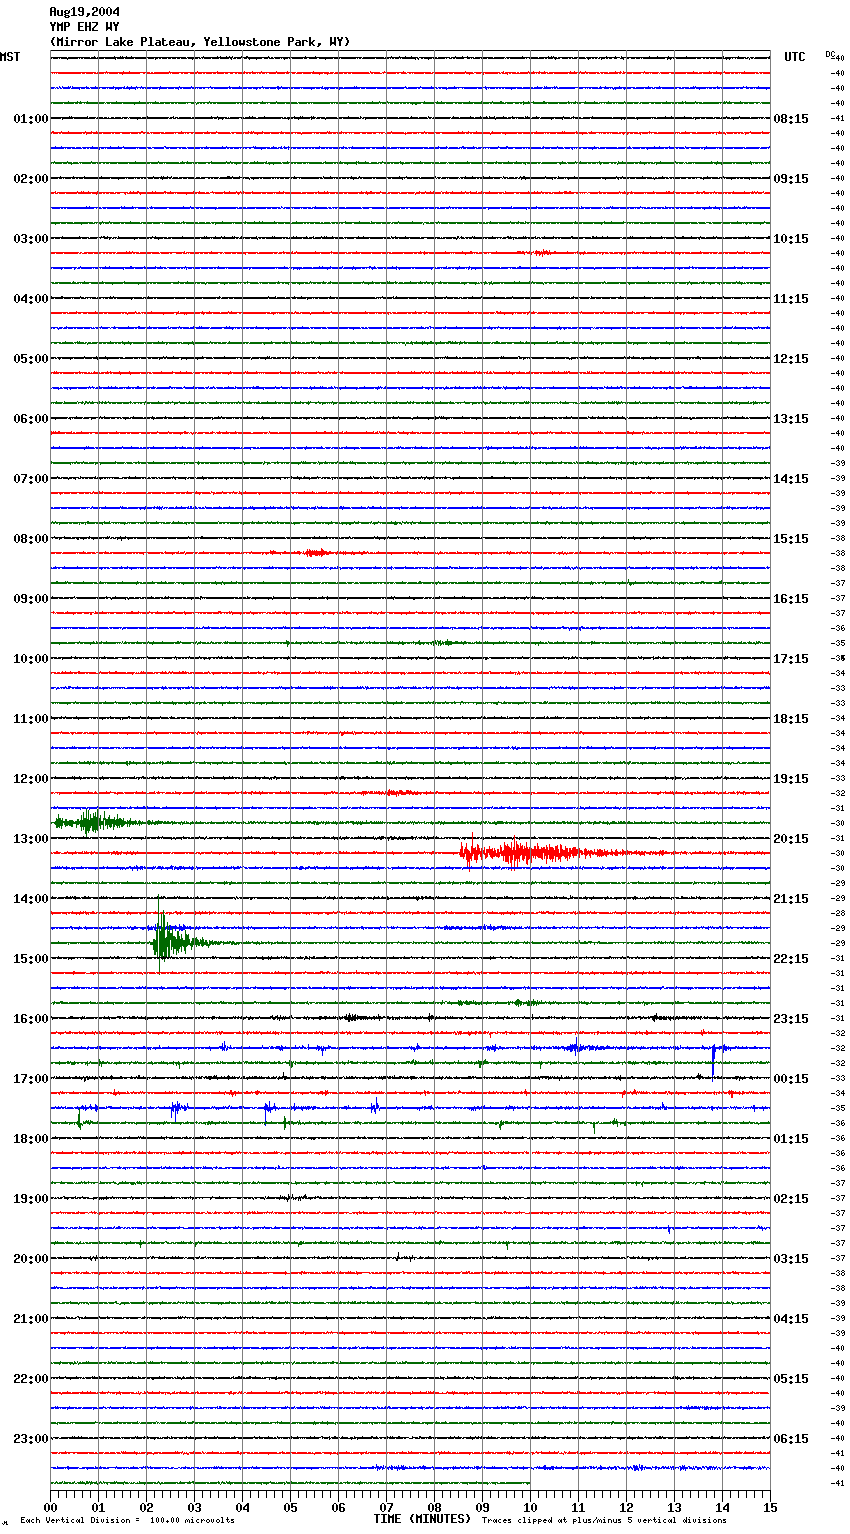Click the 04:15 UTC time label
The width and height of the screenshot is (850, 1534).
791,1319
